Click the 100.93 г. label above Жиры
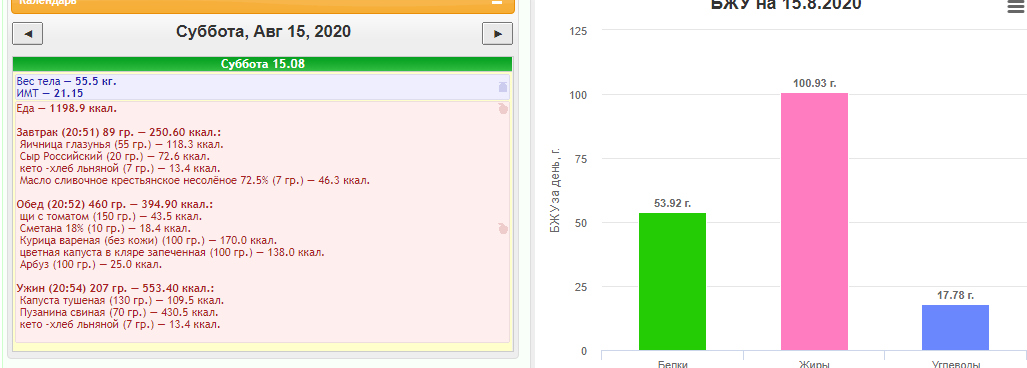The image size is (1027, 368). pyautogui.click(x=815, y=83)
